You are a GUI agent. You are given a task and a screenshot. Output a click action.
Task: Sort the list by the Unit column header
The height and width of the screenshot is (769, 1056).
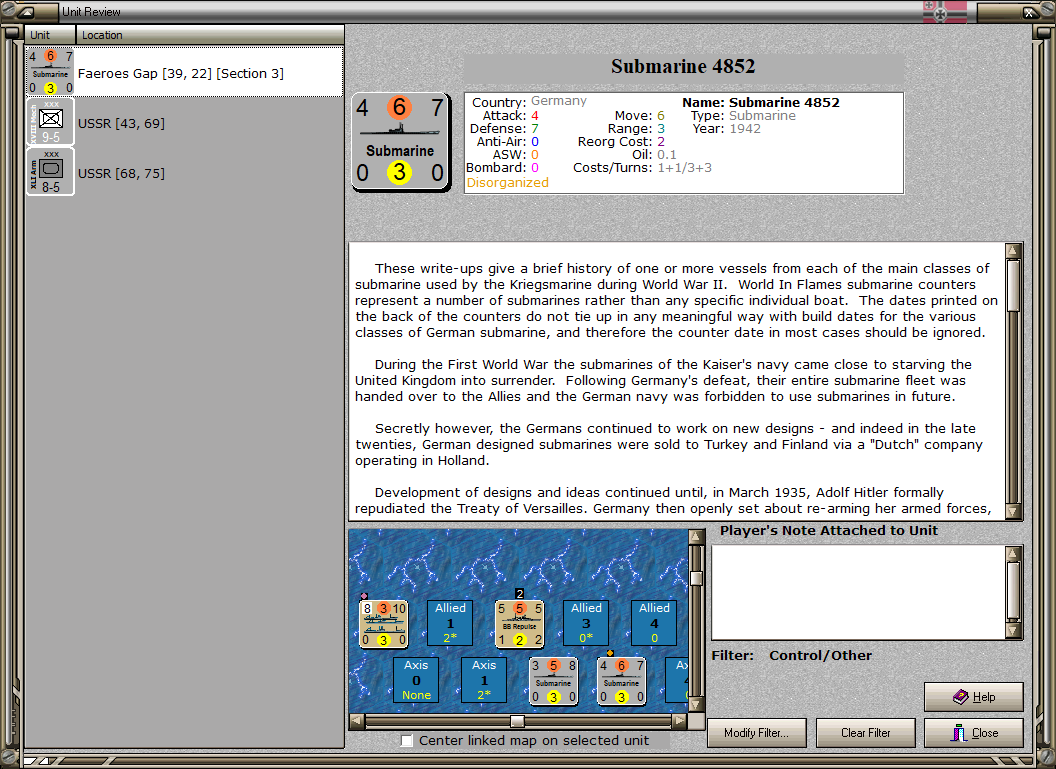(x=51, y=35)
